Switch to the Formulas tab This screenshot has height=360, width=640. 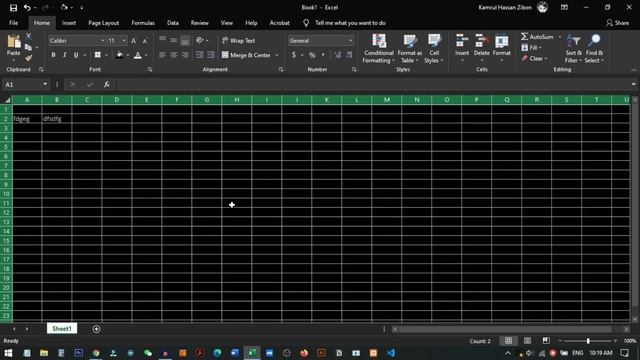(x=143, y=23)
